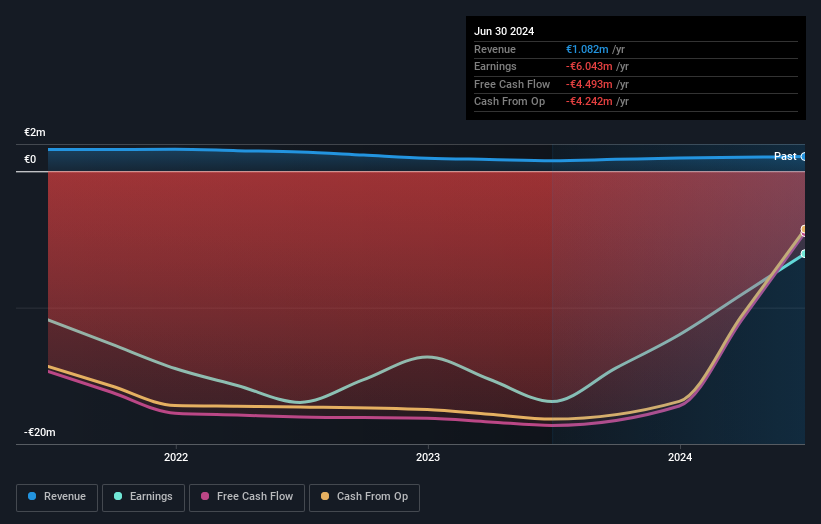Click the teal Earnings legend dot
821x524 pixels.
(x=118, y=496)
